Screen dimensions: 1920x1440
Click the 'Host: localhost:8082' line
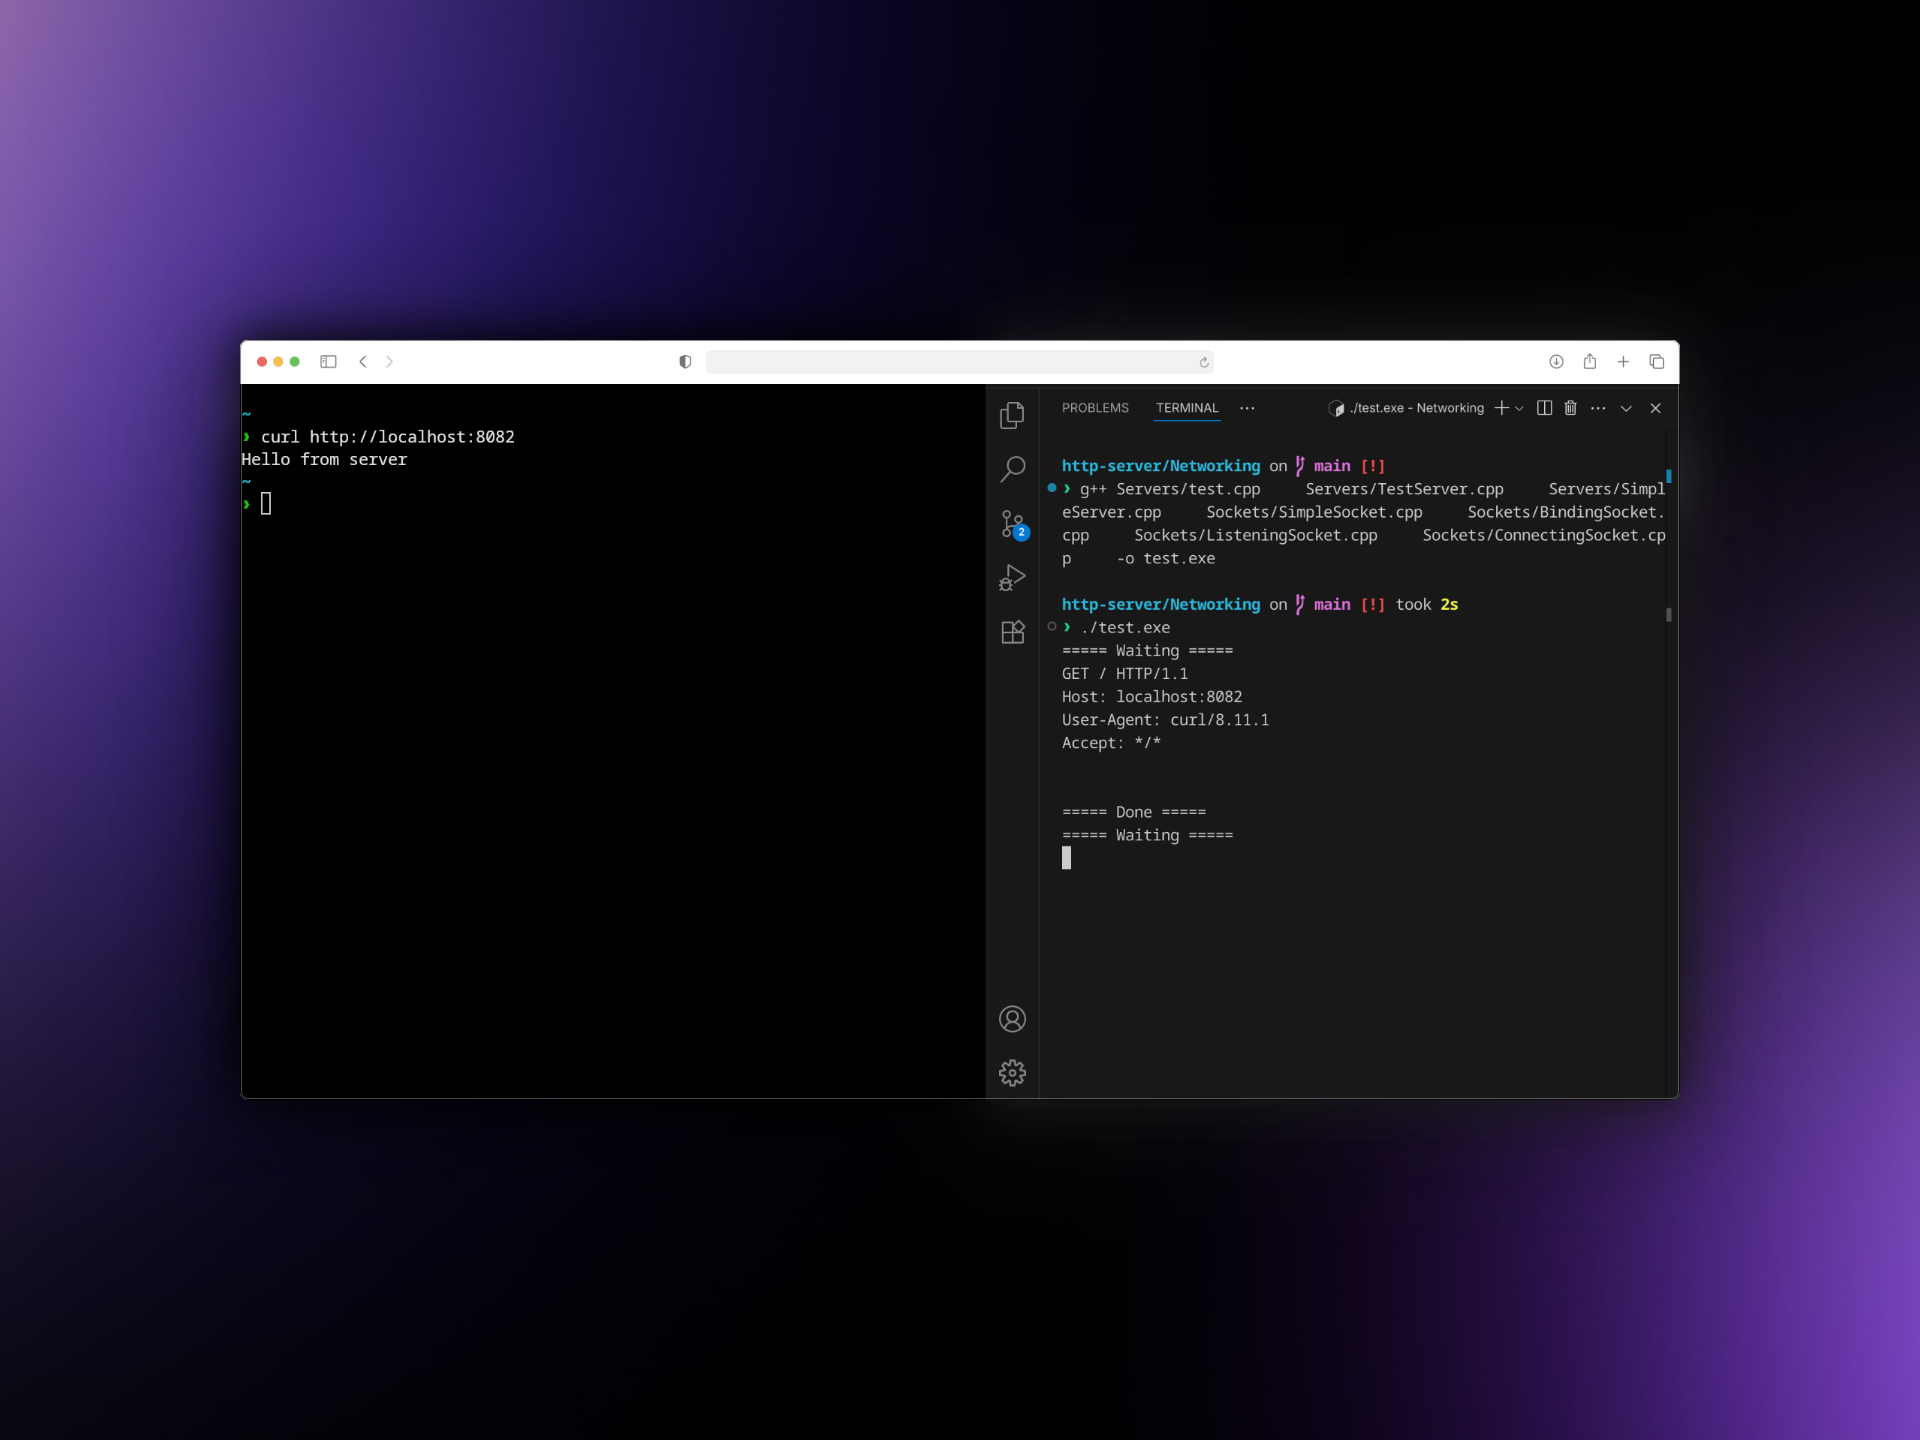(1152, 697)
